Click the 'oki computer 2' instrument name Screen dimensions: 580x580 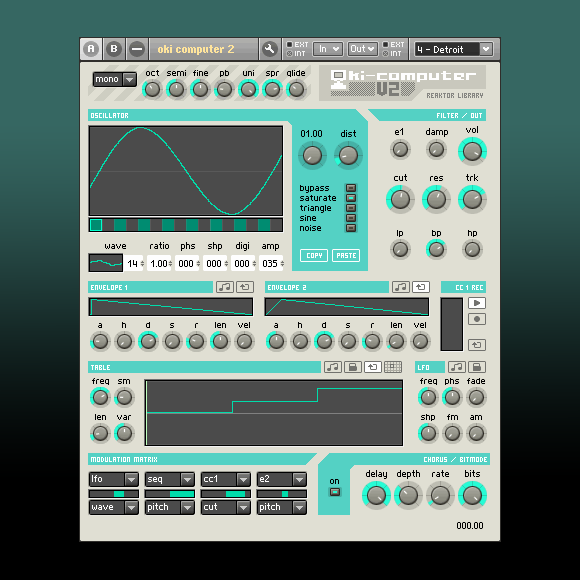(x=196, y=49)
